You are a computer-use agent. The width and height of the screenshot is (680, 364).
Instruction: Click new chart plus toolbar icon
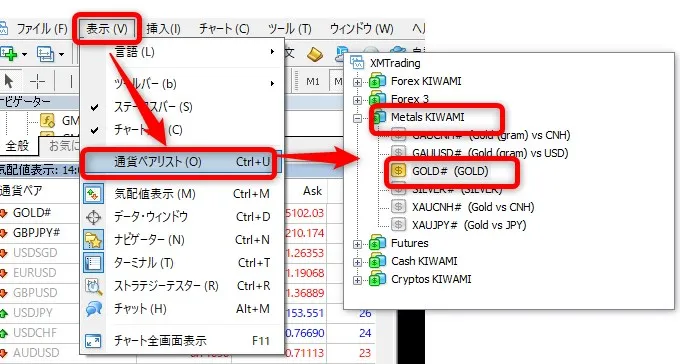[9, 54]
